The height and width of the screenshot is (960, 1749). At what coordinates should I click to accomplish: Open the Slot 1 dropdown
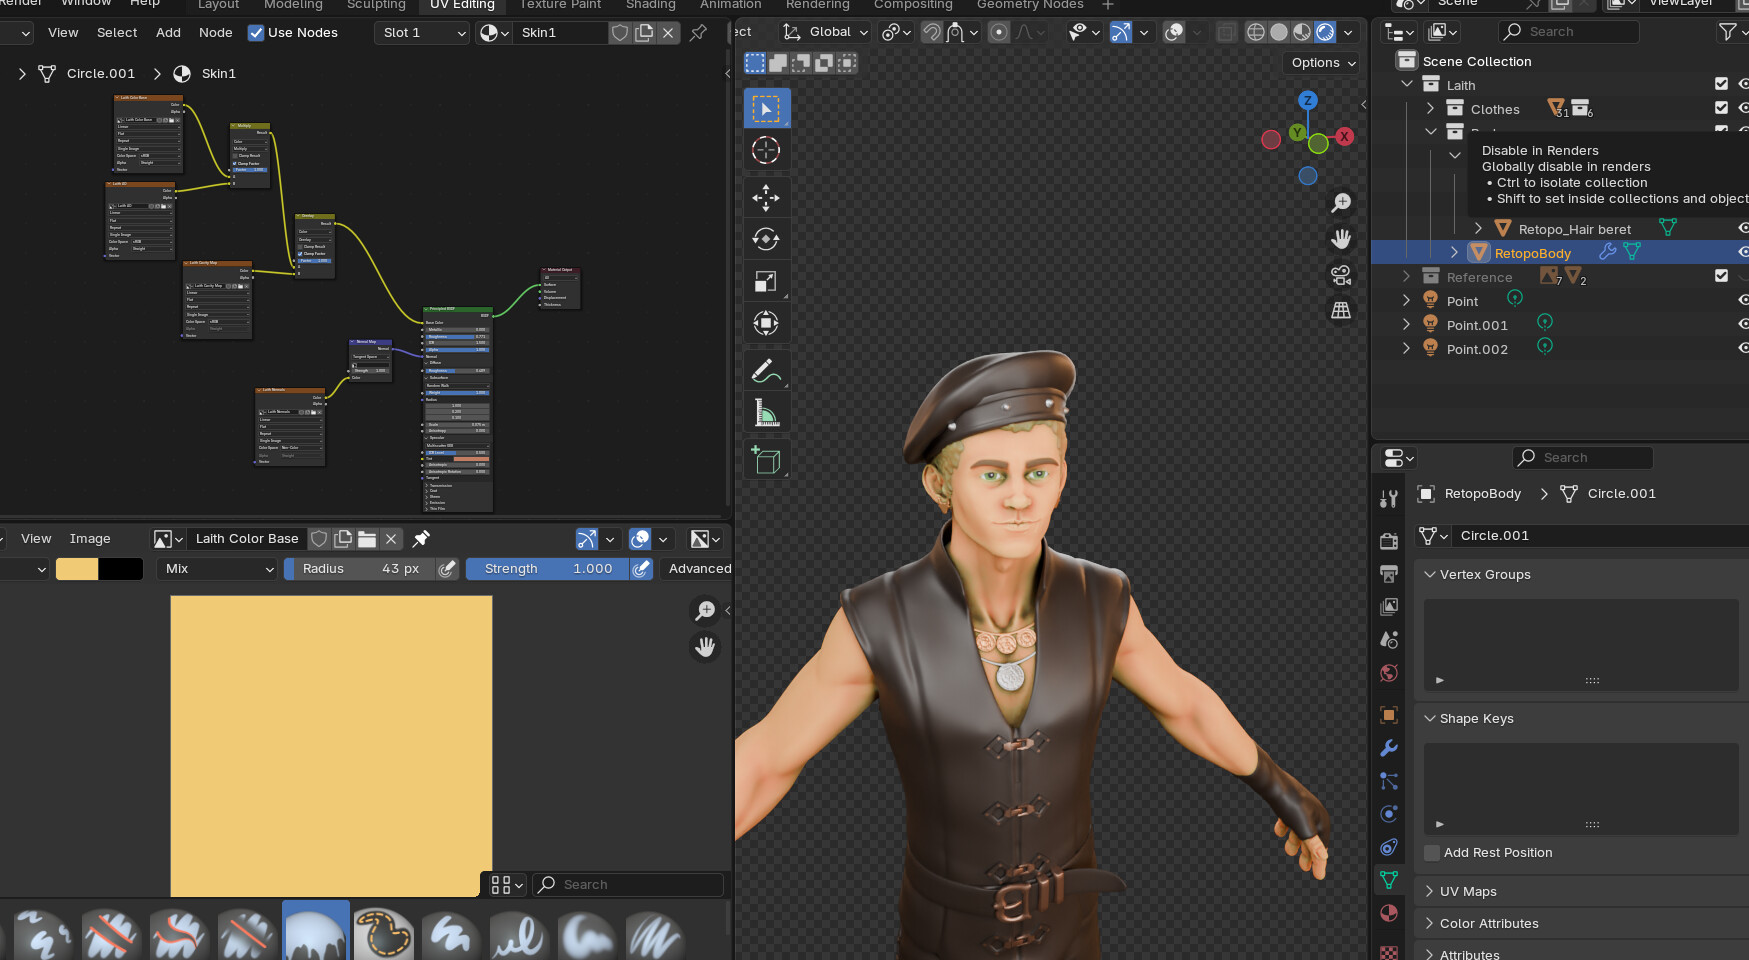421,32
